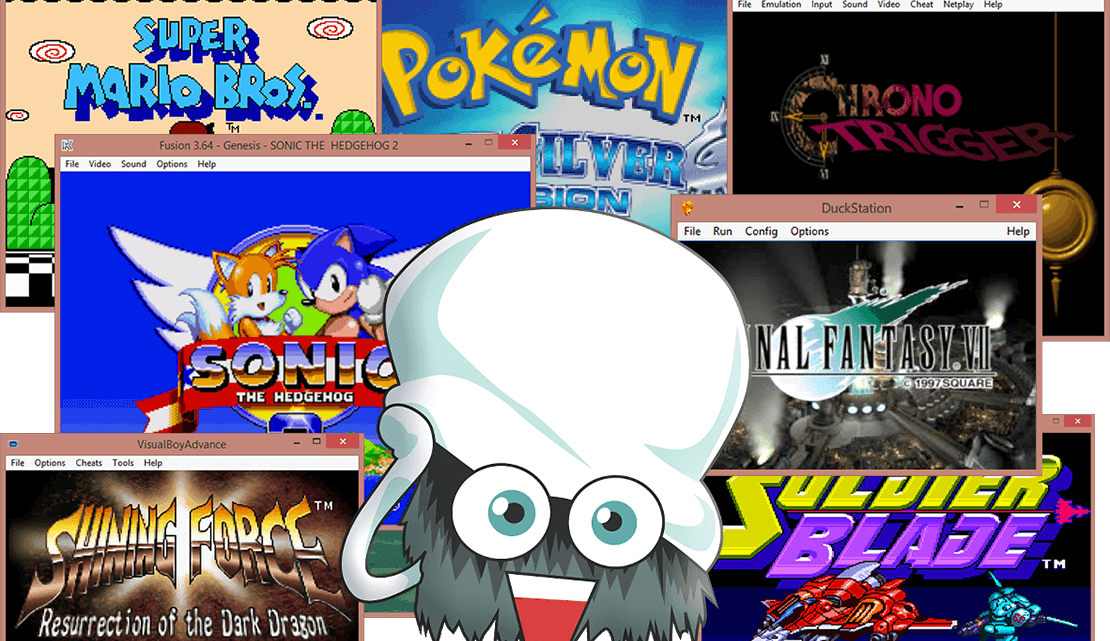Close the Soldier Blade emulator window

tap(1077, 421)
